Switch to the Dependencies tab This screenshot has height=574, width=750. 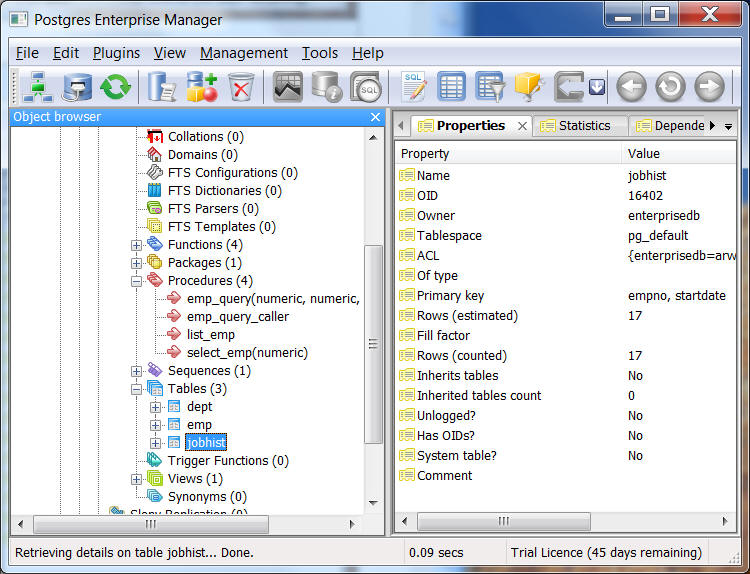670,126
